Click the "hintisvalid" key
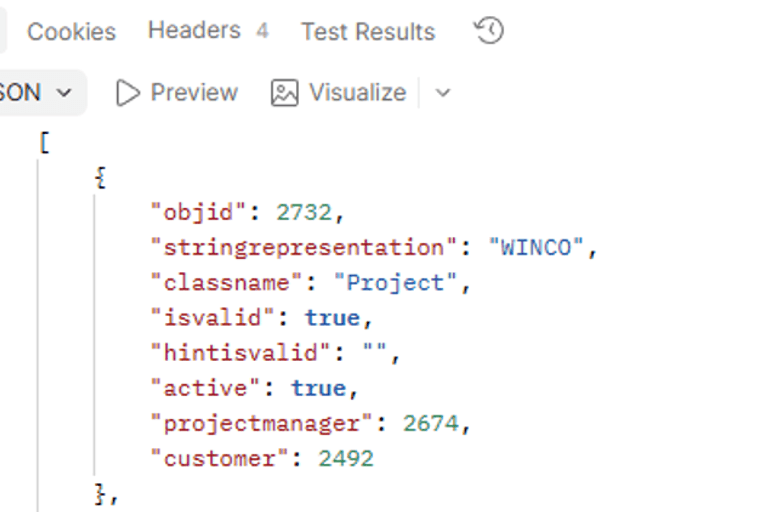Screen dimensions: 768x512 240,353
